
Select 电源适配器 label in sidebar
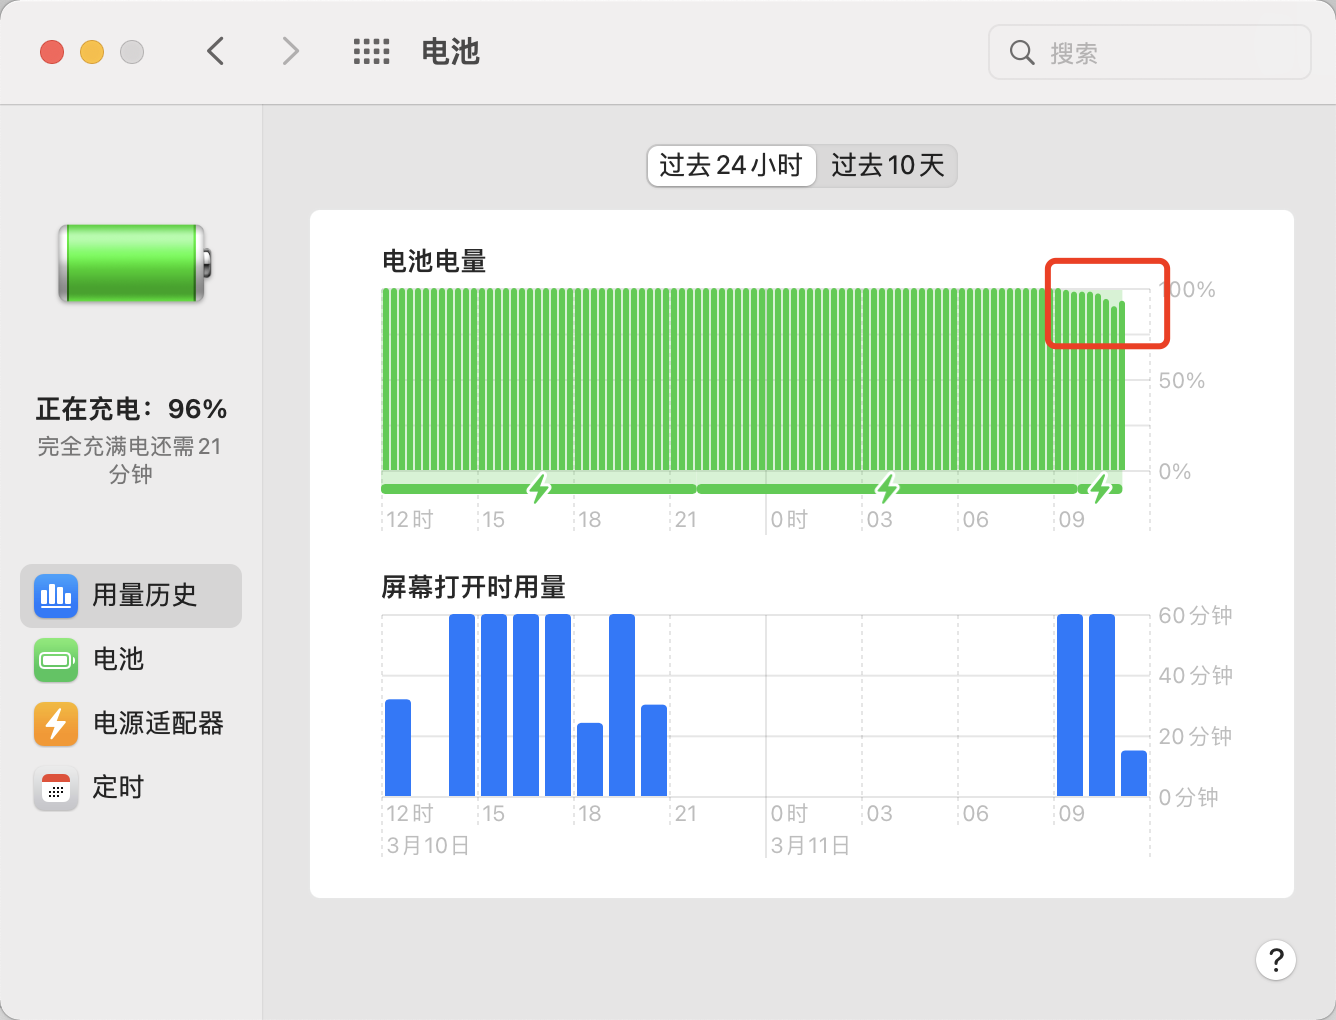158,724
